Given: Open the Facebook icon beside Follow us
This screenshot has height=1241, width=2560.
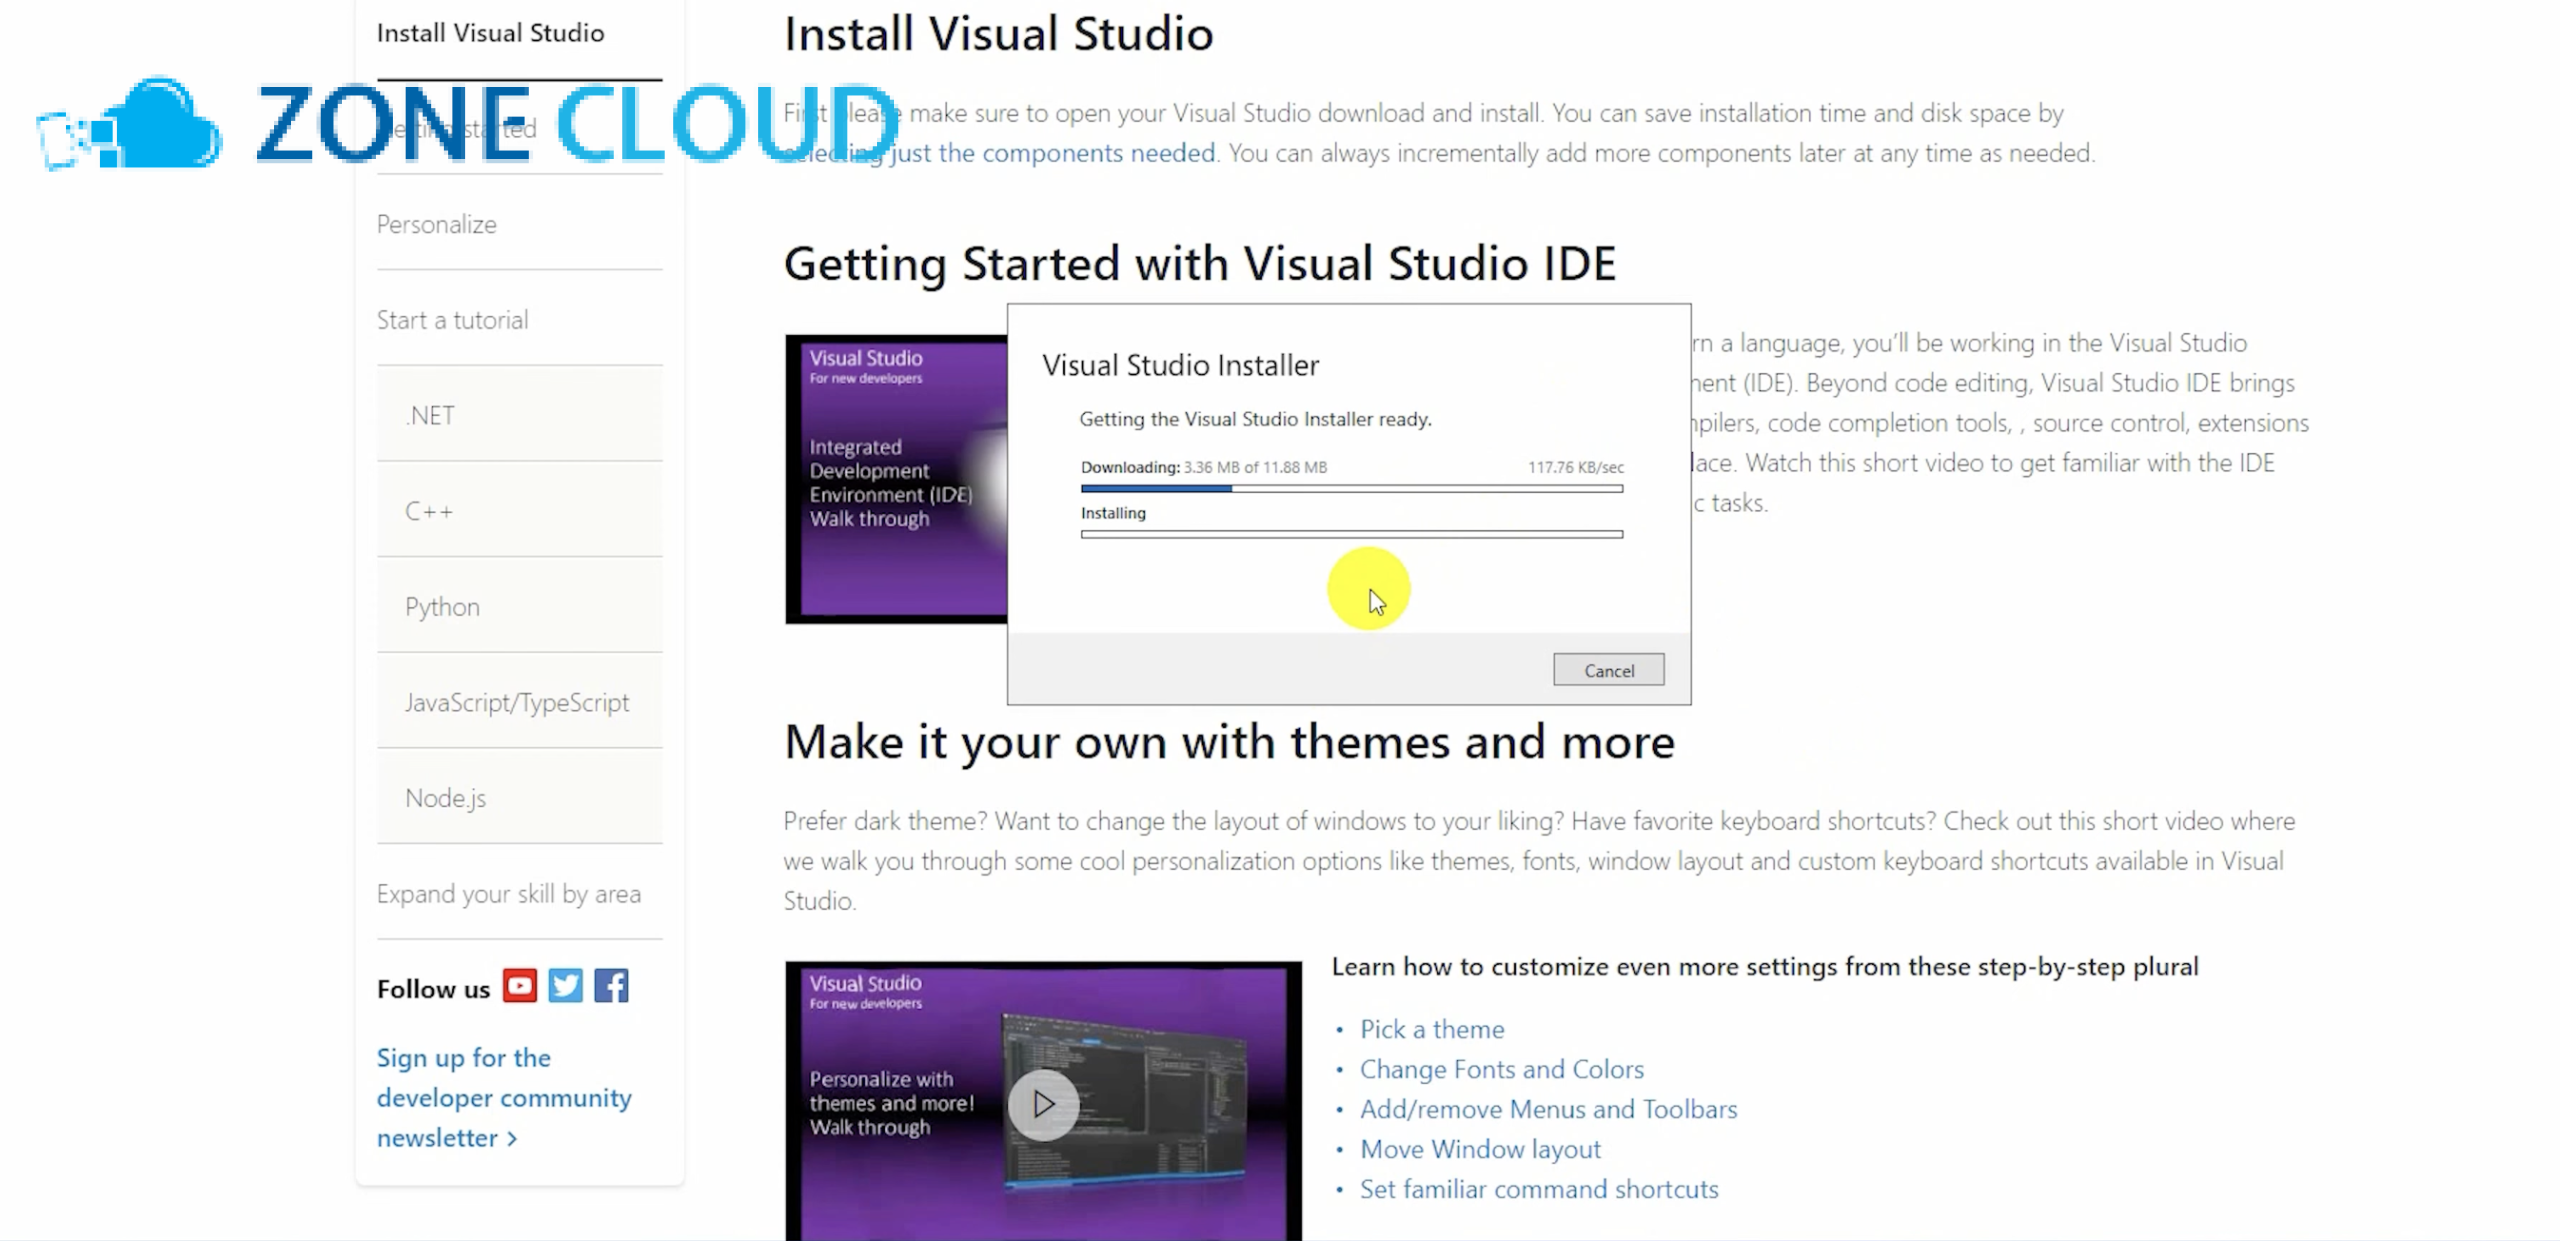Looking at the screenshot, I should [611, 986].
